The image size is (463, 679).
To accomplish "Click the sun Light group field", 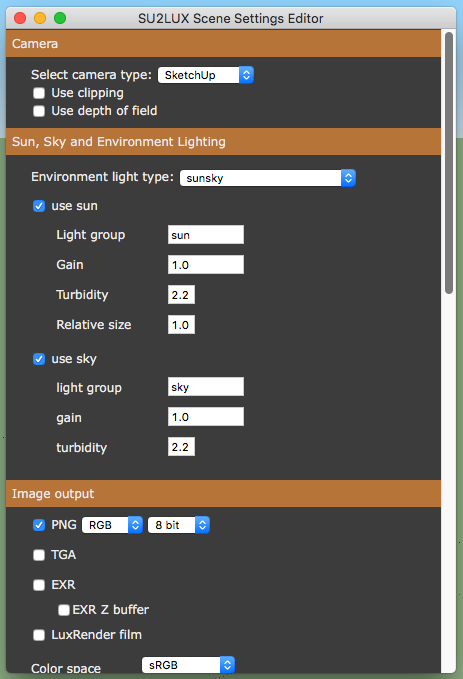I will (x=206, y=235).
